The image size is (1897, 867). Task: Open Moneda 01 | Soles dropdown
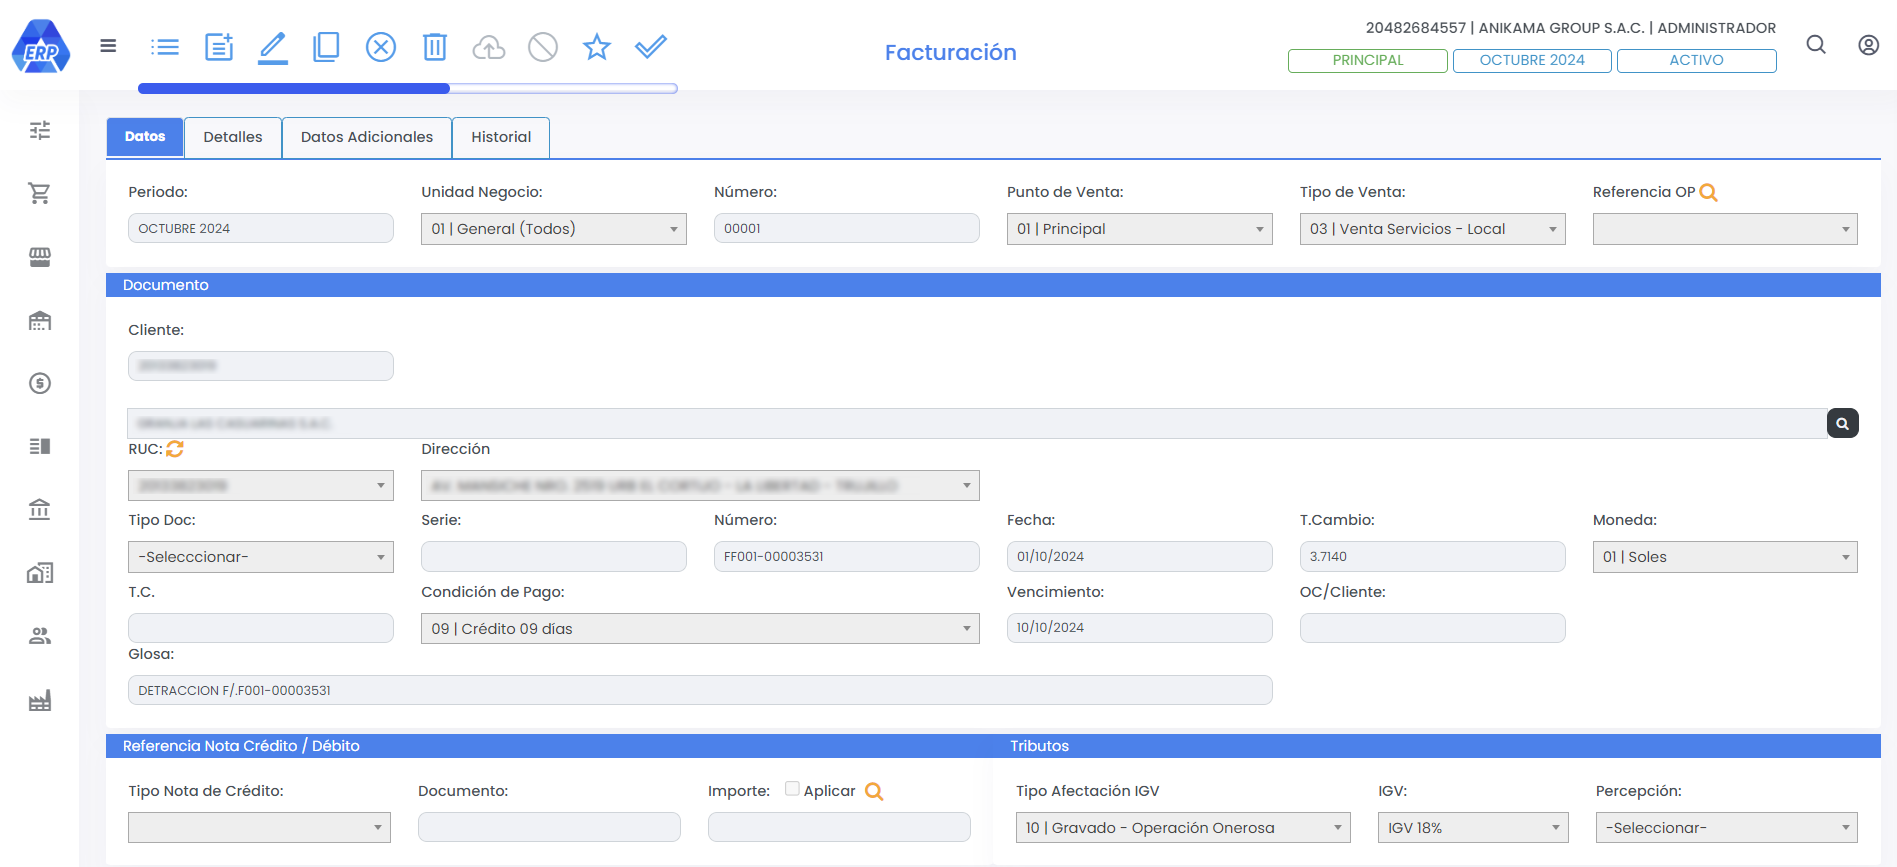pyautogui.click(x=1725, y=557)
